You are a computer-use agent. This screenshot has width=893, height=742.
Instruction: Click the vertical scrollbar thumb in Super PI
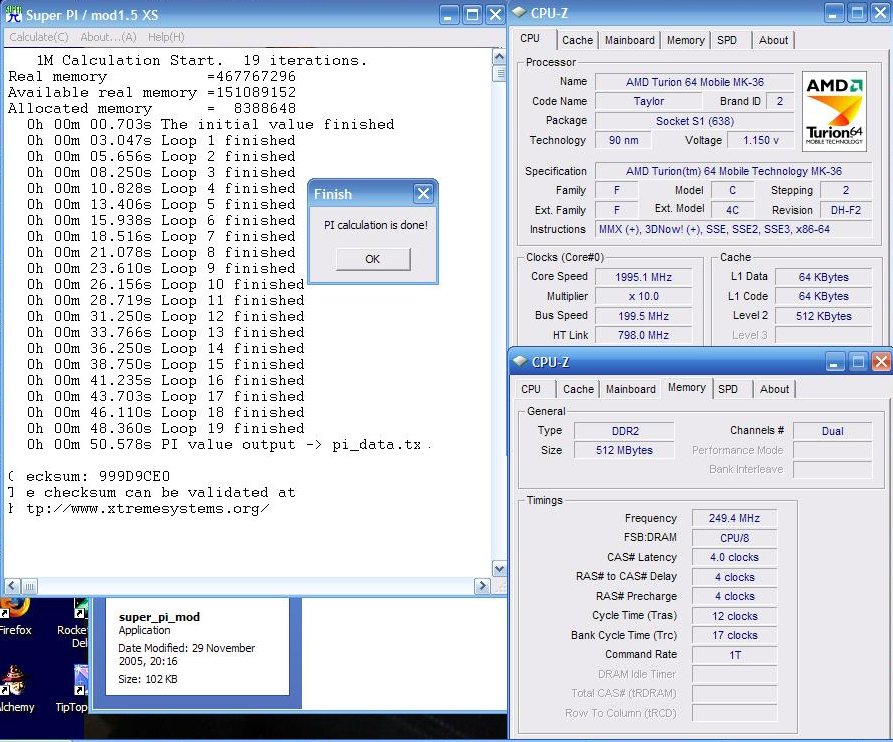499,73
